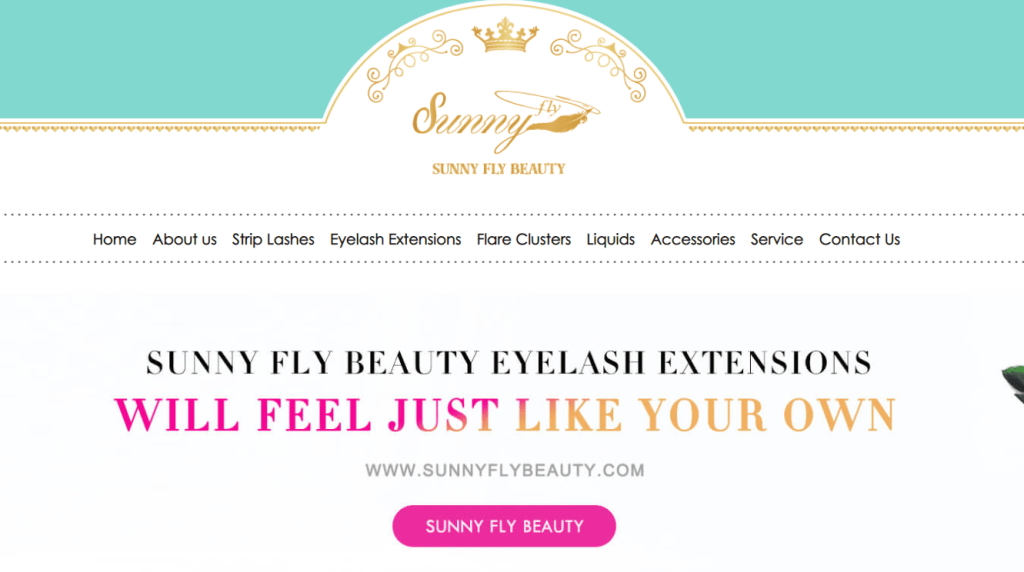Click the gold crown emblem
Image resolution: width=1024 pixels, height=572 pixels.
coord(505,35)
